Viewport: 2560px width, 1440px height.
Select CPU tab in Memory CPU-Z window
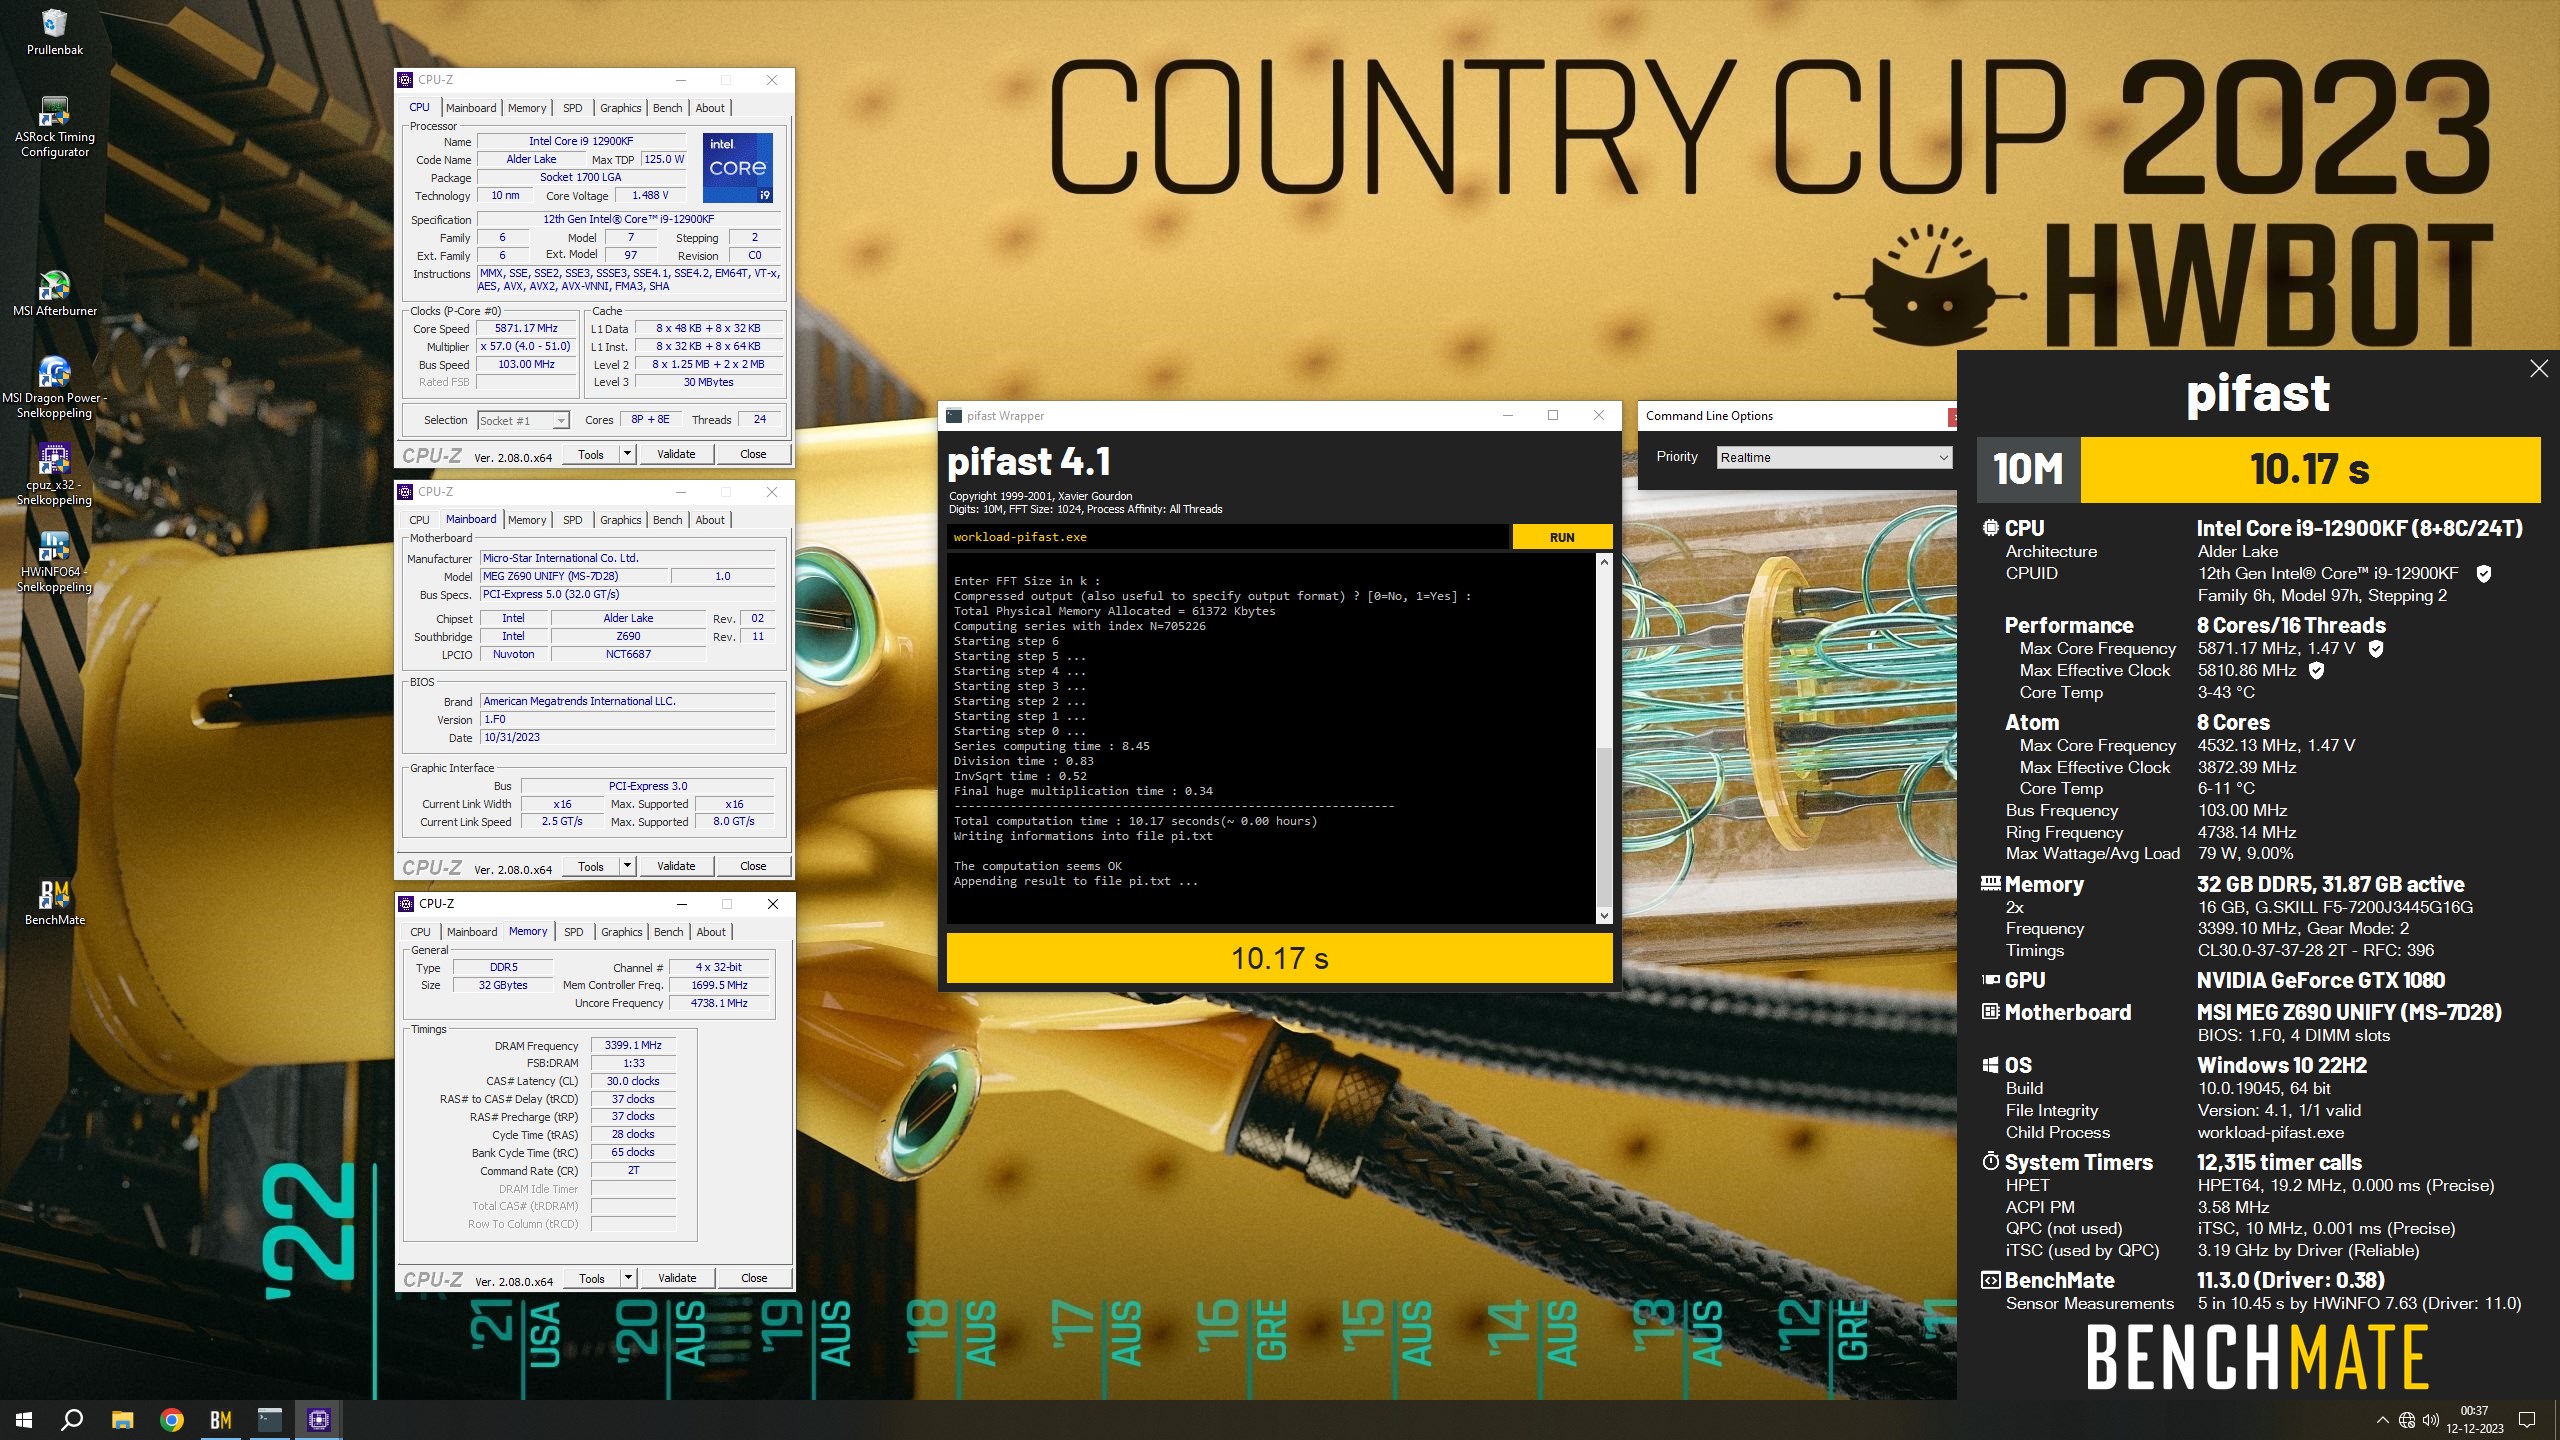pos(420,932)
